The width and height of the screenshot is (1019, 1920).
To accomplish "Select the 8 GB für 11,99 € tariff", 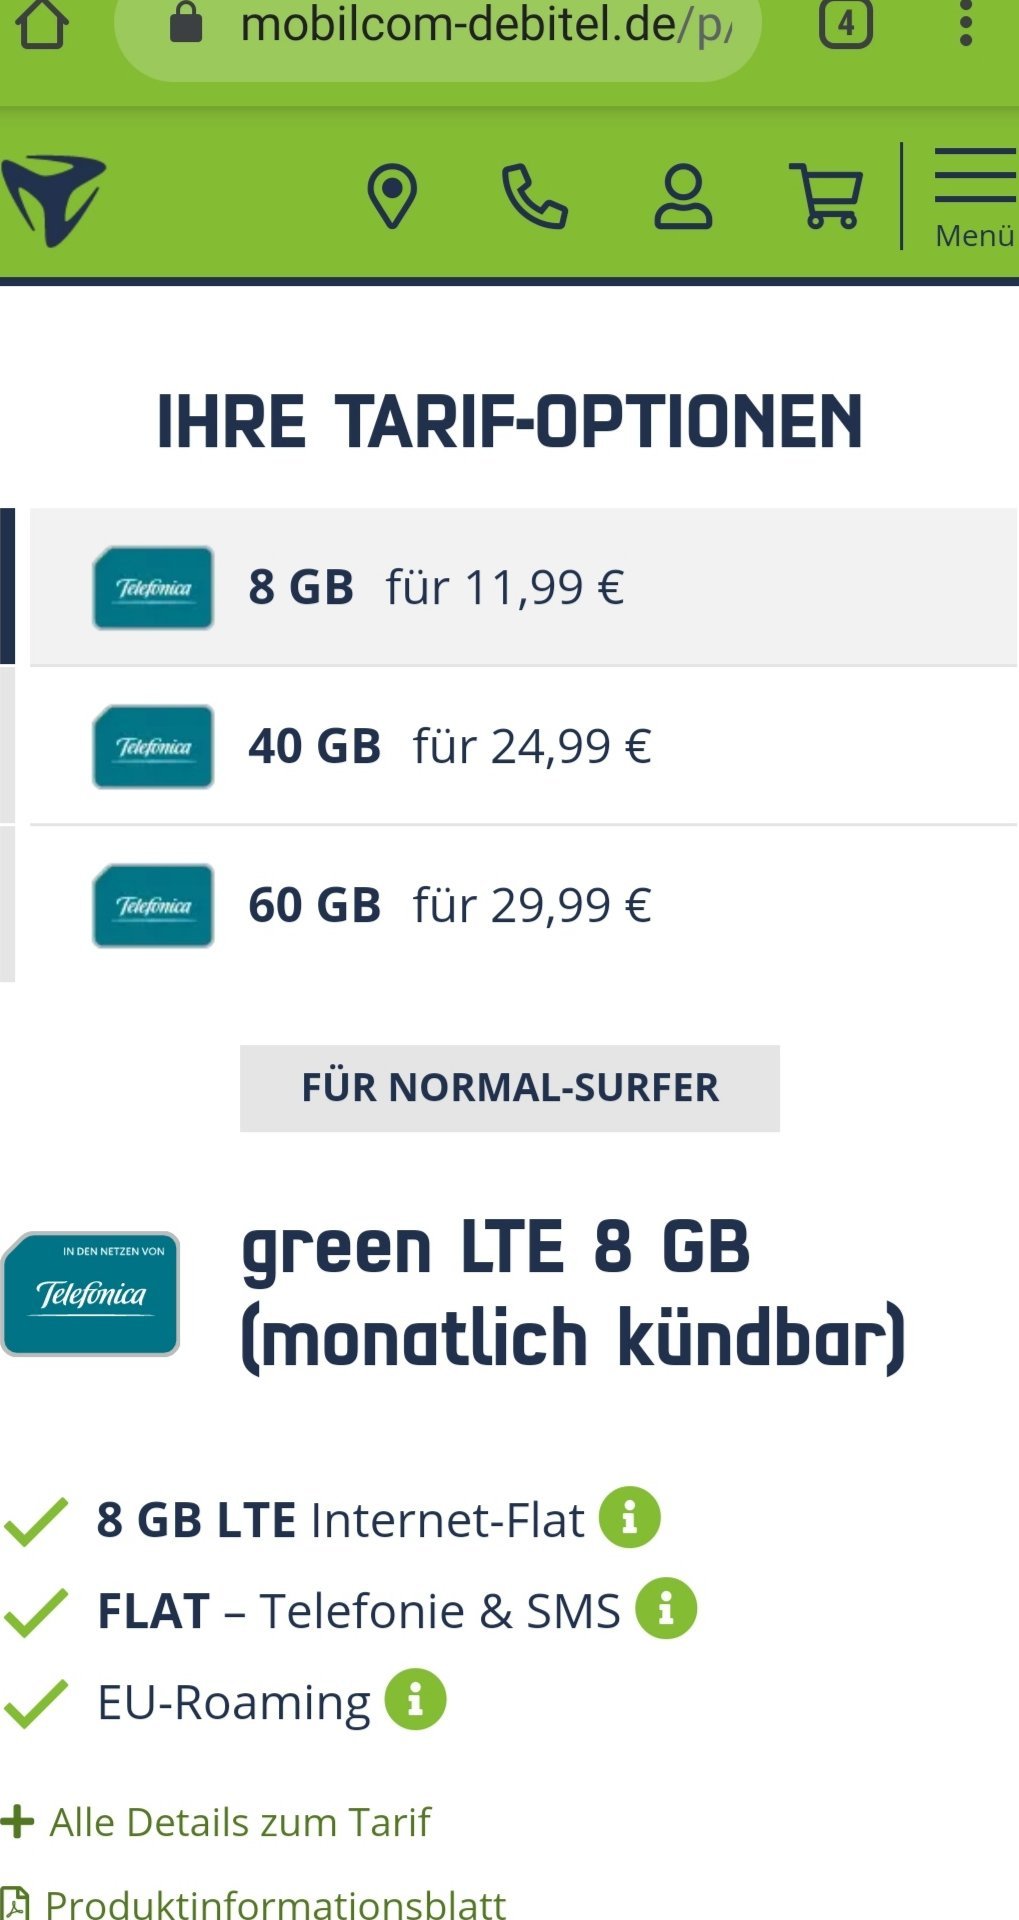I will [x=524, y=587].
